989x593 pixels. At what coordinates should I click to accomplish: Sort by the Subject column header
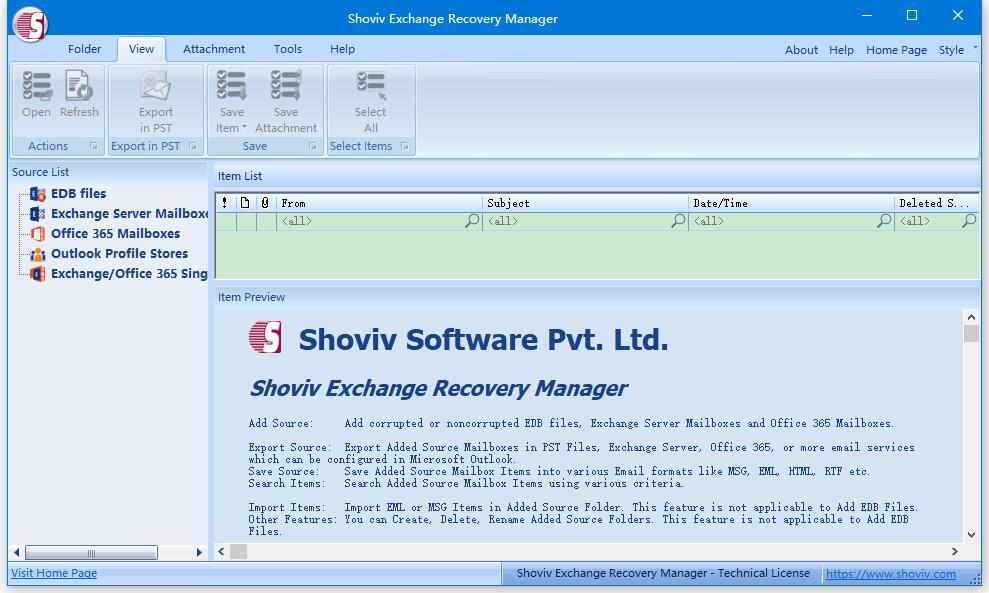[x=585, y=203]
